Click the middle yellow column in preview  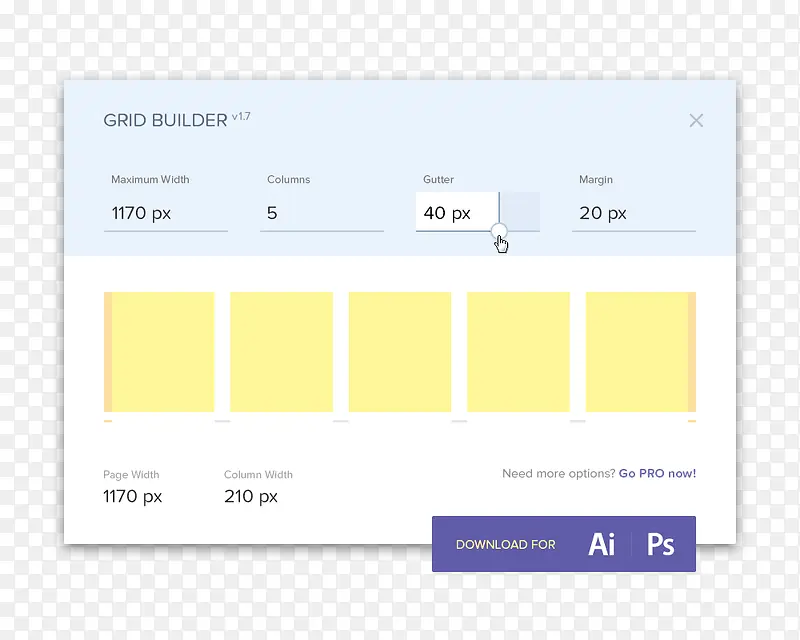(399, 352)
